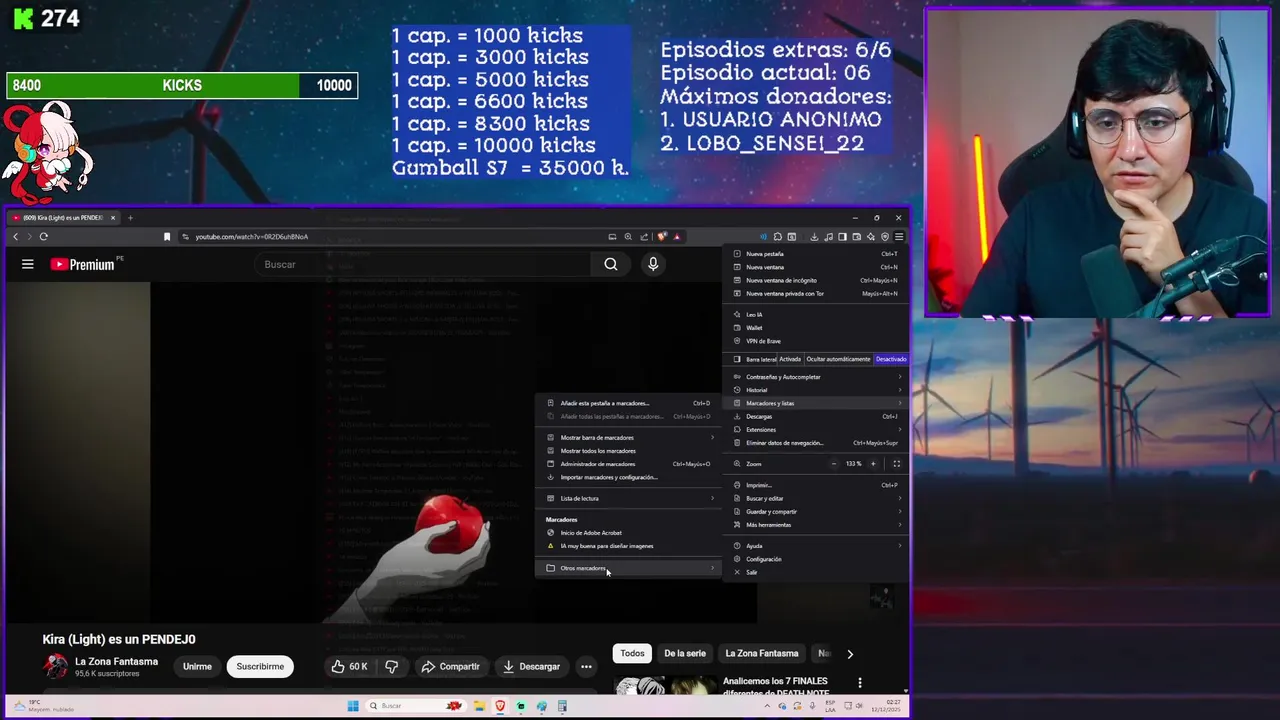
Task: Go back with the browser back arrow
Action: [16, 237]
